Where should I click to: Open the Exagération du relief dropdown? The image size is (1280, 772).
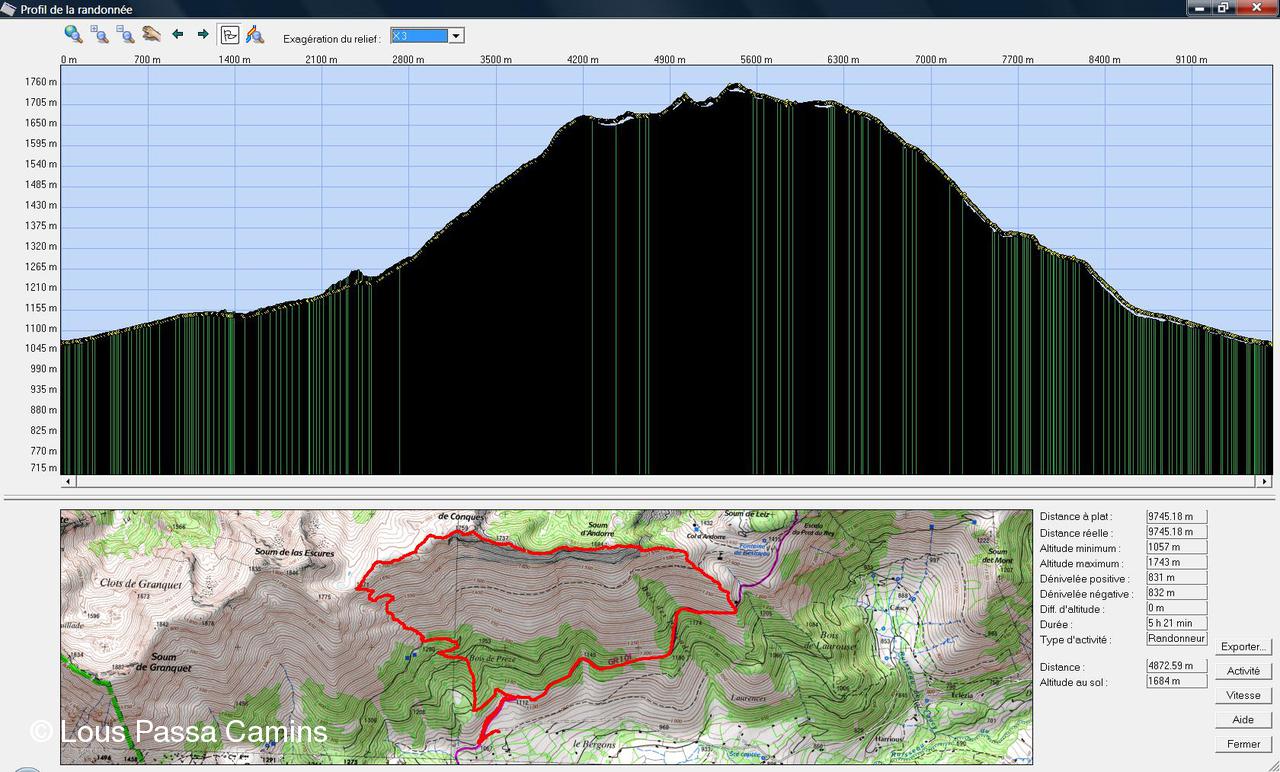click(456, 36)
